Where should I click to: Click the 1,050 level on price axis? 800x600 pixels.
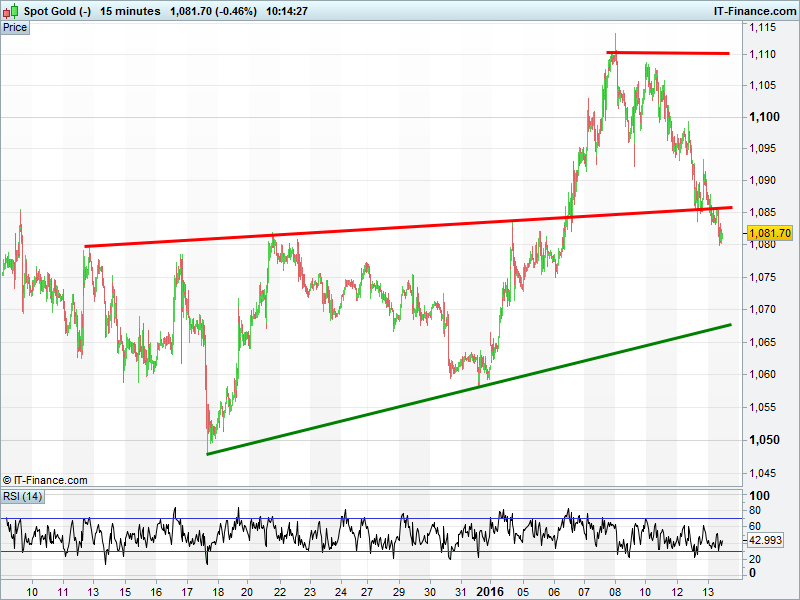click(765, 440)
